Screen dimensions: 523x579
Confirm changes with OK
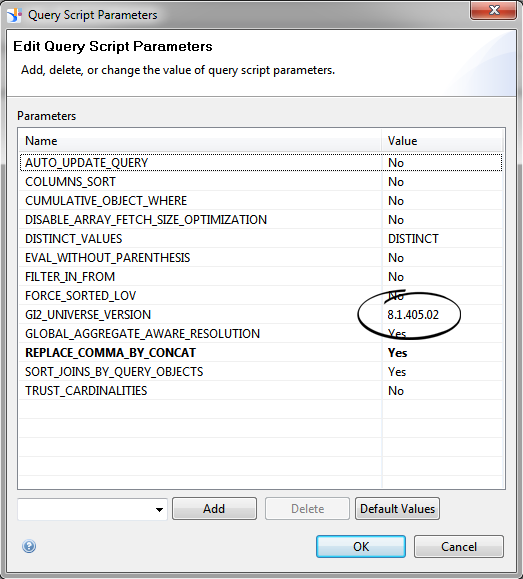point(361,547)
